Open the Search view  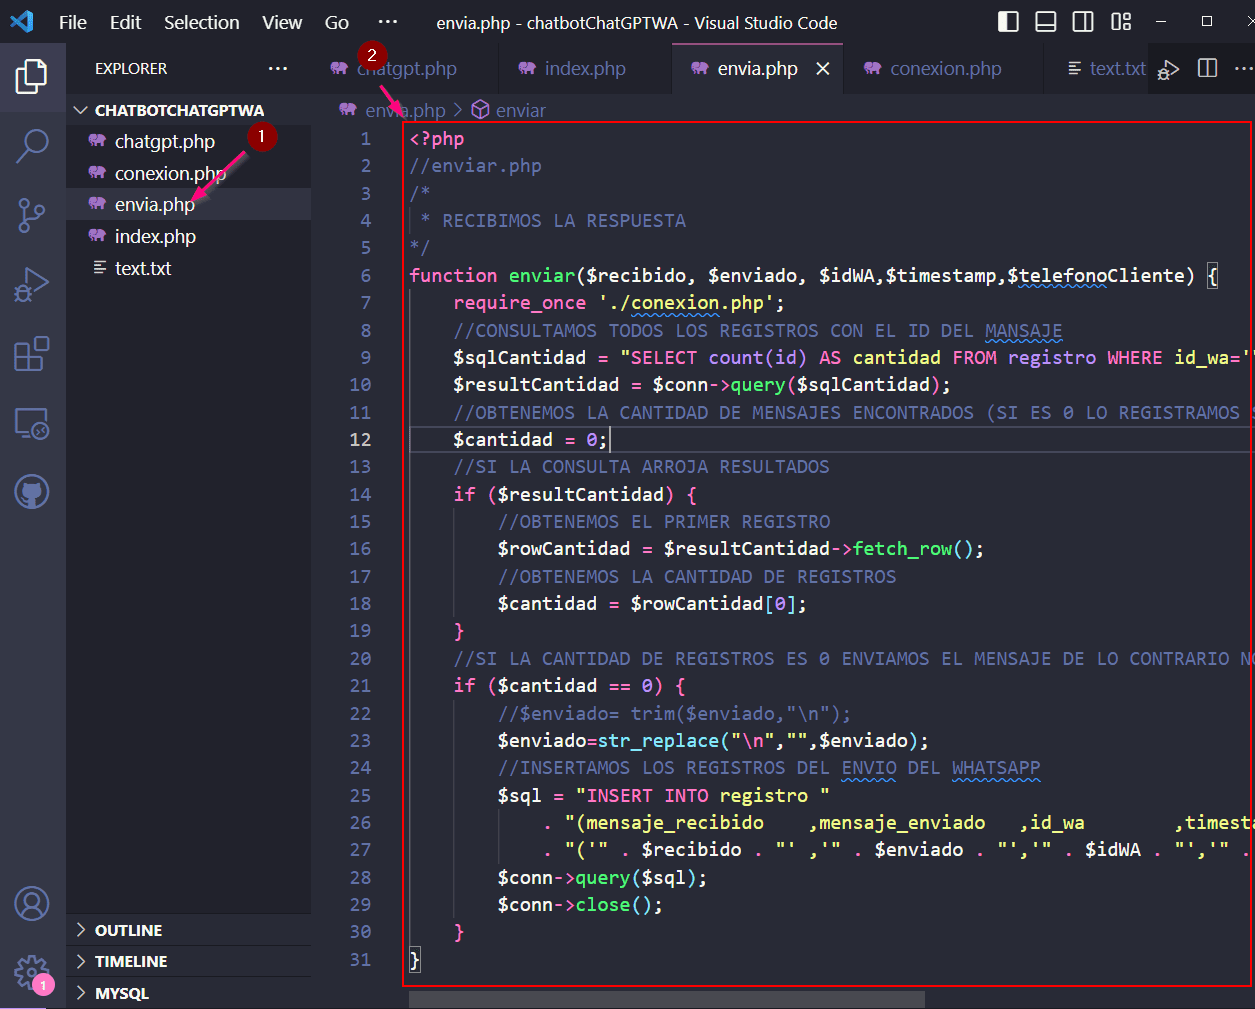click(32, 146)
